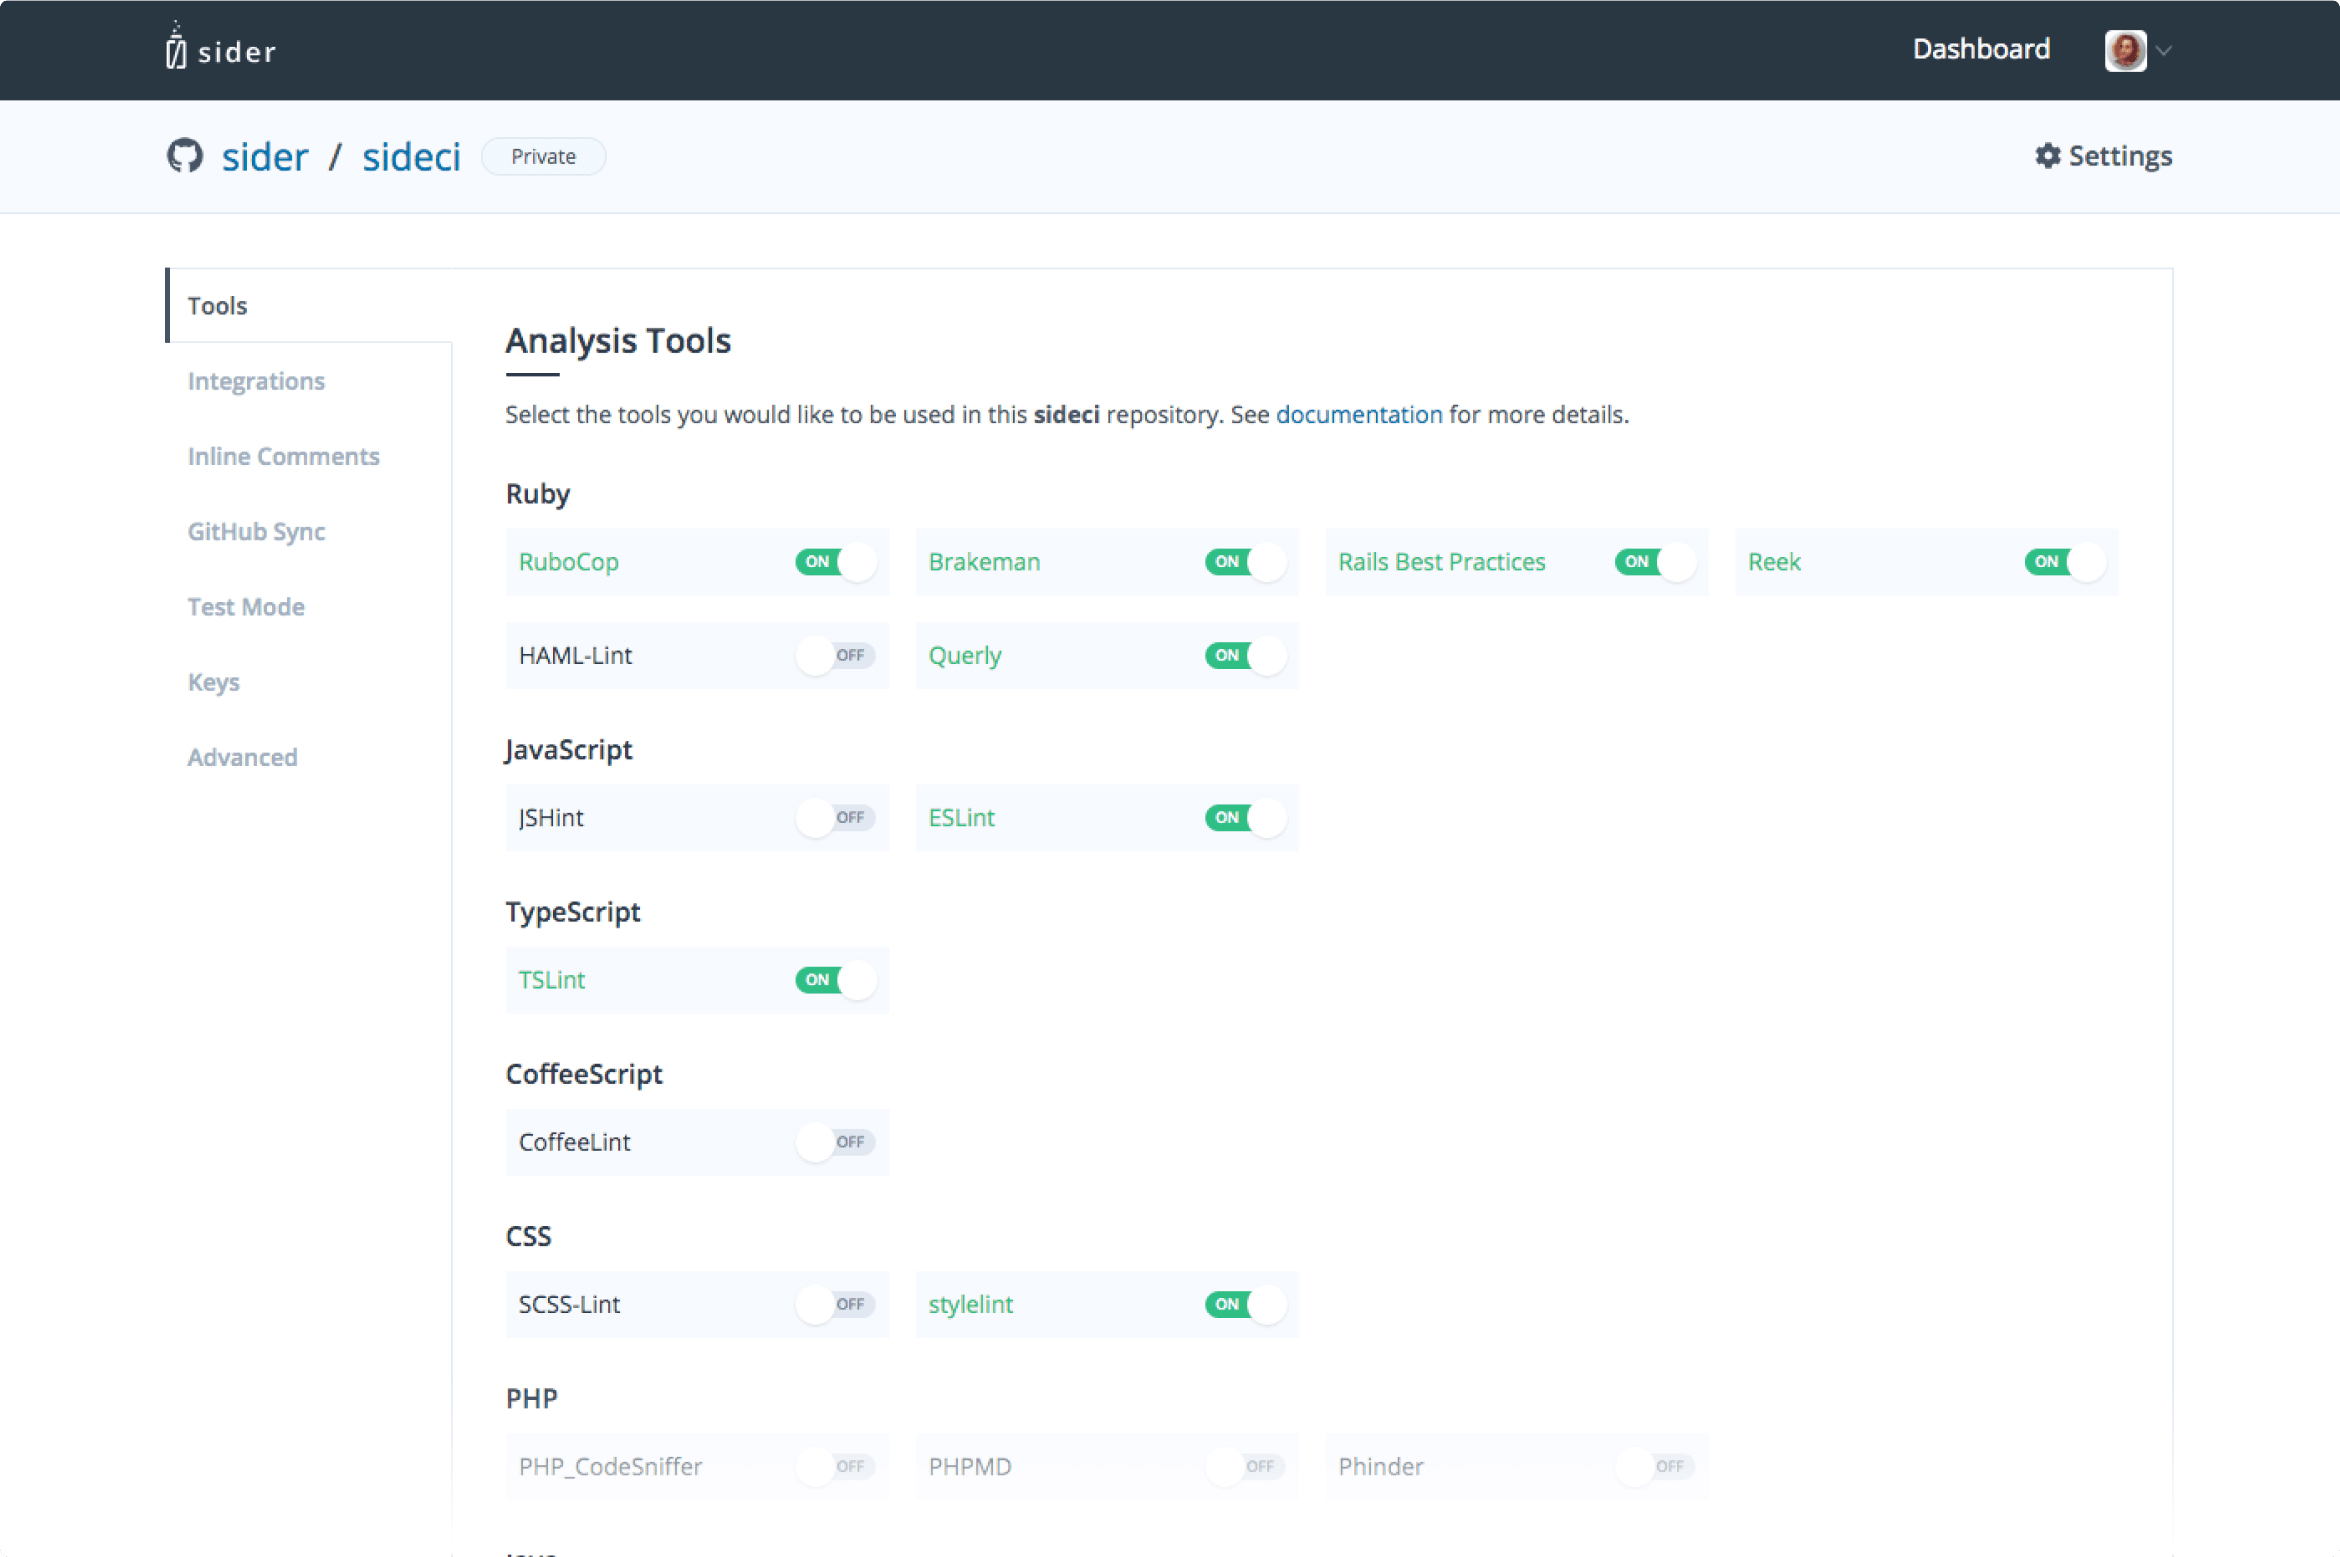
Task: Click the JSHint label
Action: click(551, 818)
